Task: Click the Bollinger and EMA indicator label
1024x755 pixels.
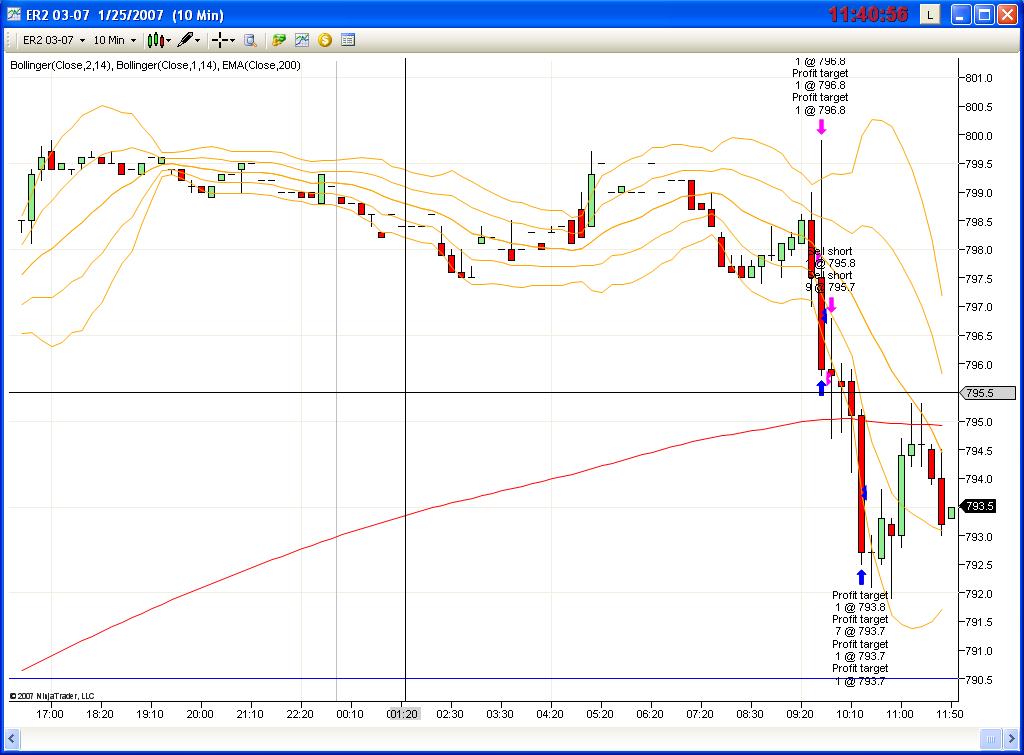Action: (x=155, y=65)
